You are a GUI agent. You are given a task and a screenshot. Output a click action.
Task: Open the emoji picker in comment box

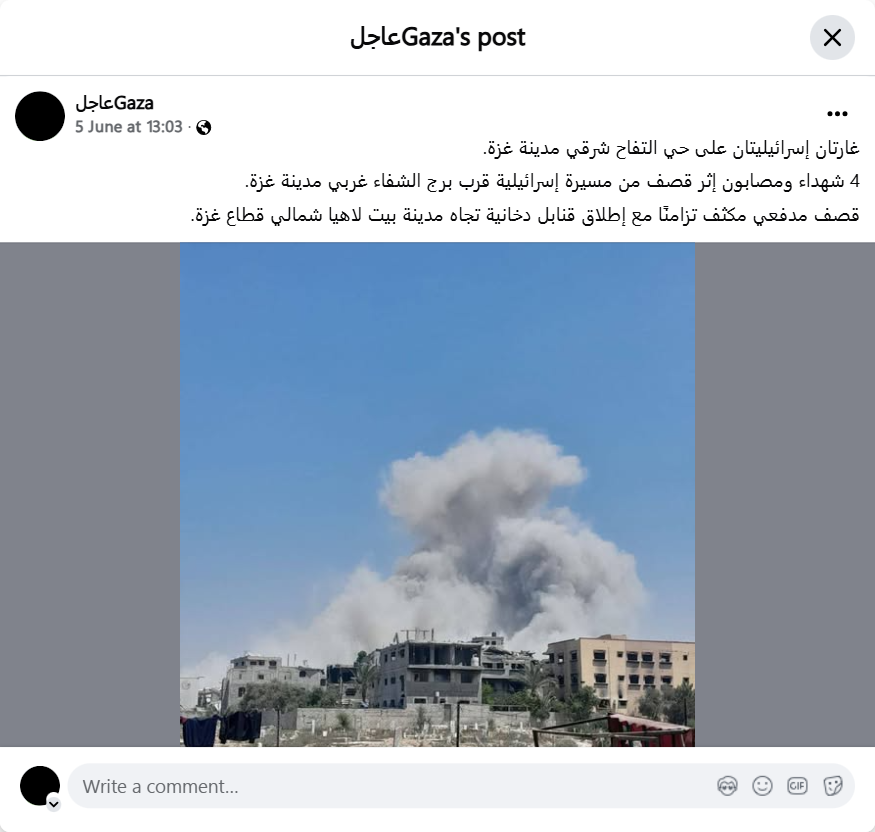click(x=762, y=786)
